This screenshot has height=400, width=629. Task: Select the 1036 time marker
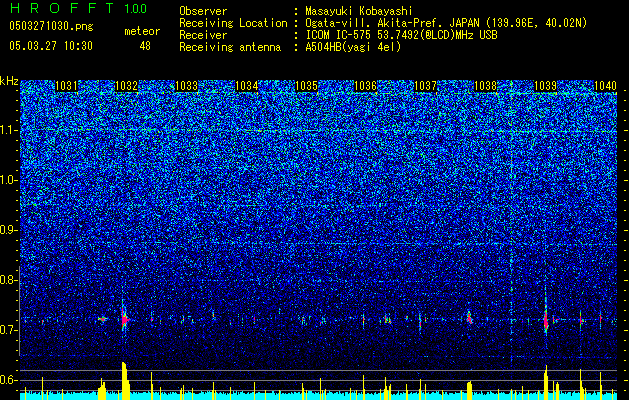366,86
